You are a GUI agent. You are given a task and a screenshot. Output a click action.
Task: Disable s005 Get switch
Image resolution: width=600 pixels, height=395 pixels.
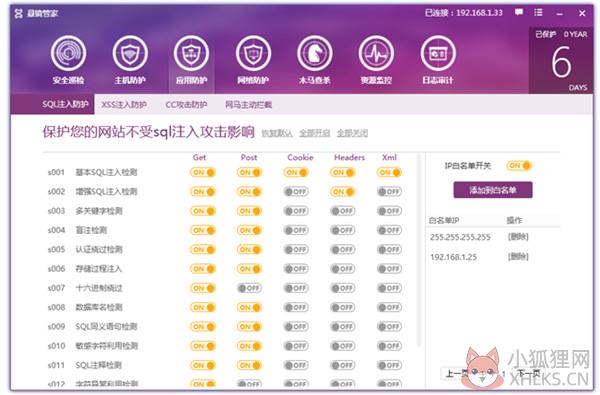coord(203,250)
